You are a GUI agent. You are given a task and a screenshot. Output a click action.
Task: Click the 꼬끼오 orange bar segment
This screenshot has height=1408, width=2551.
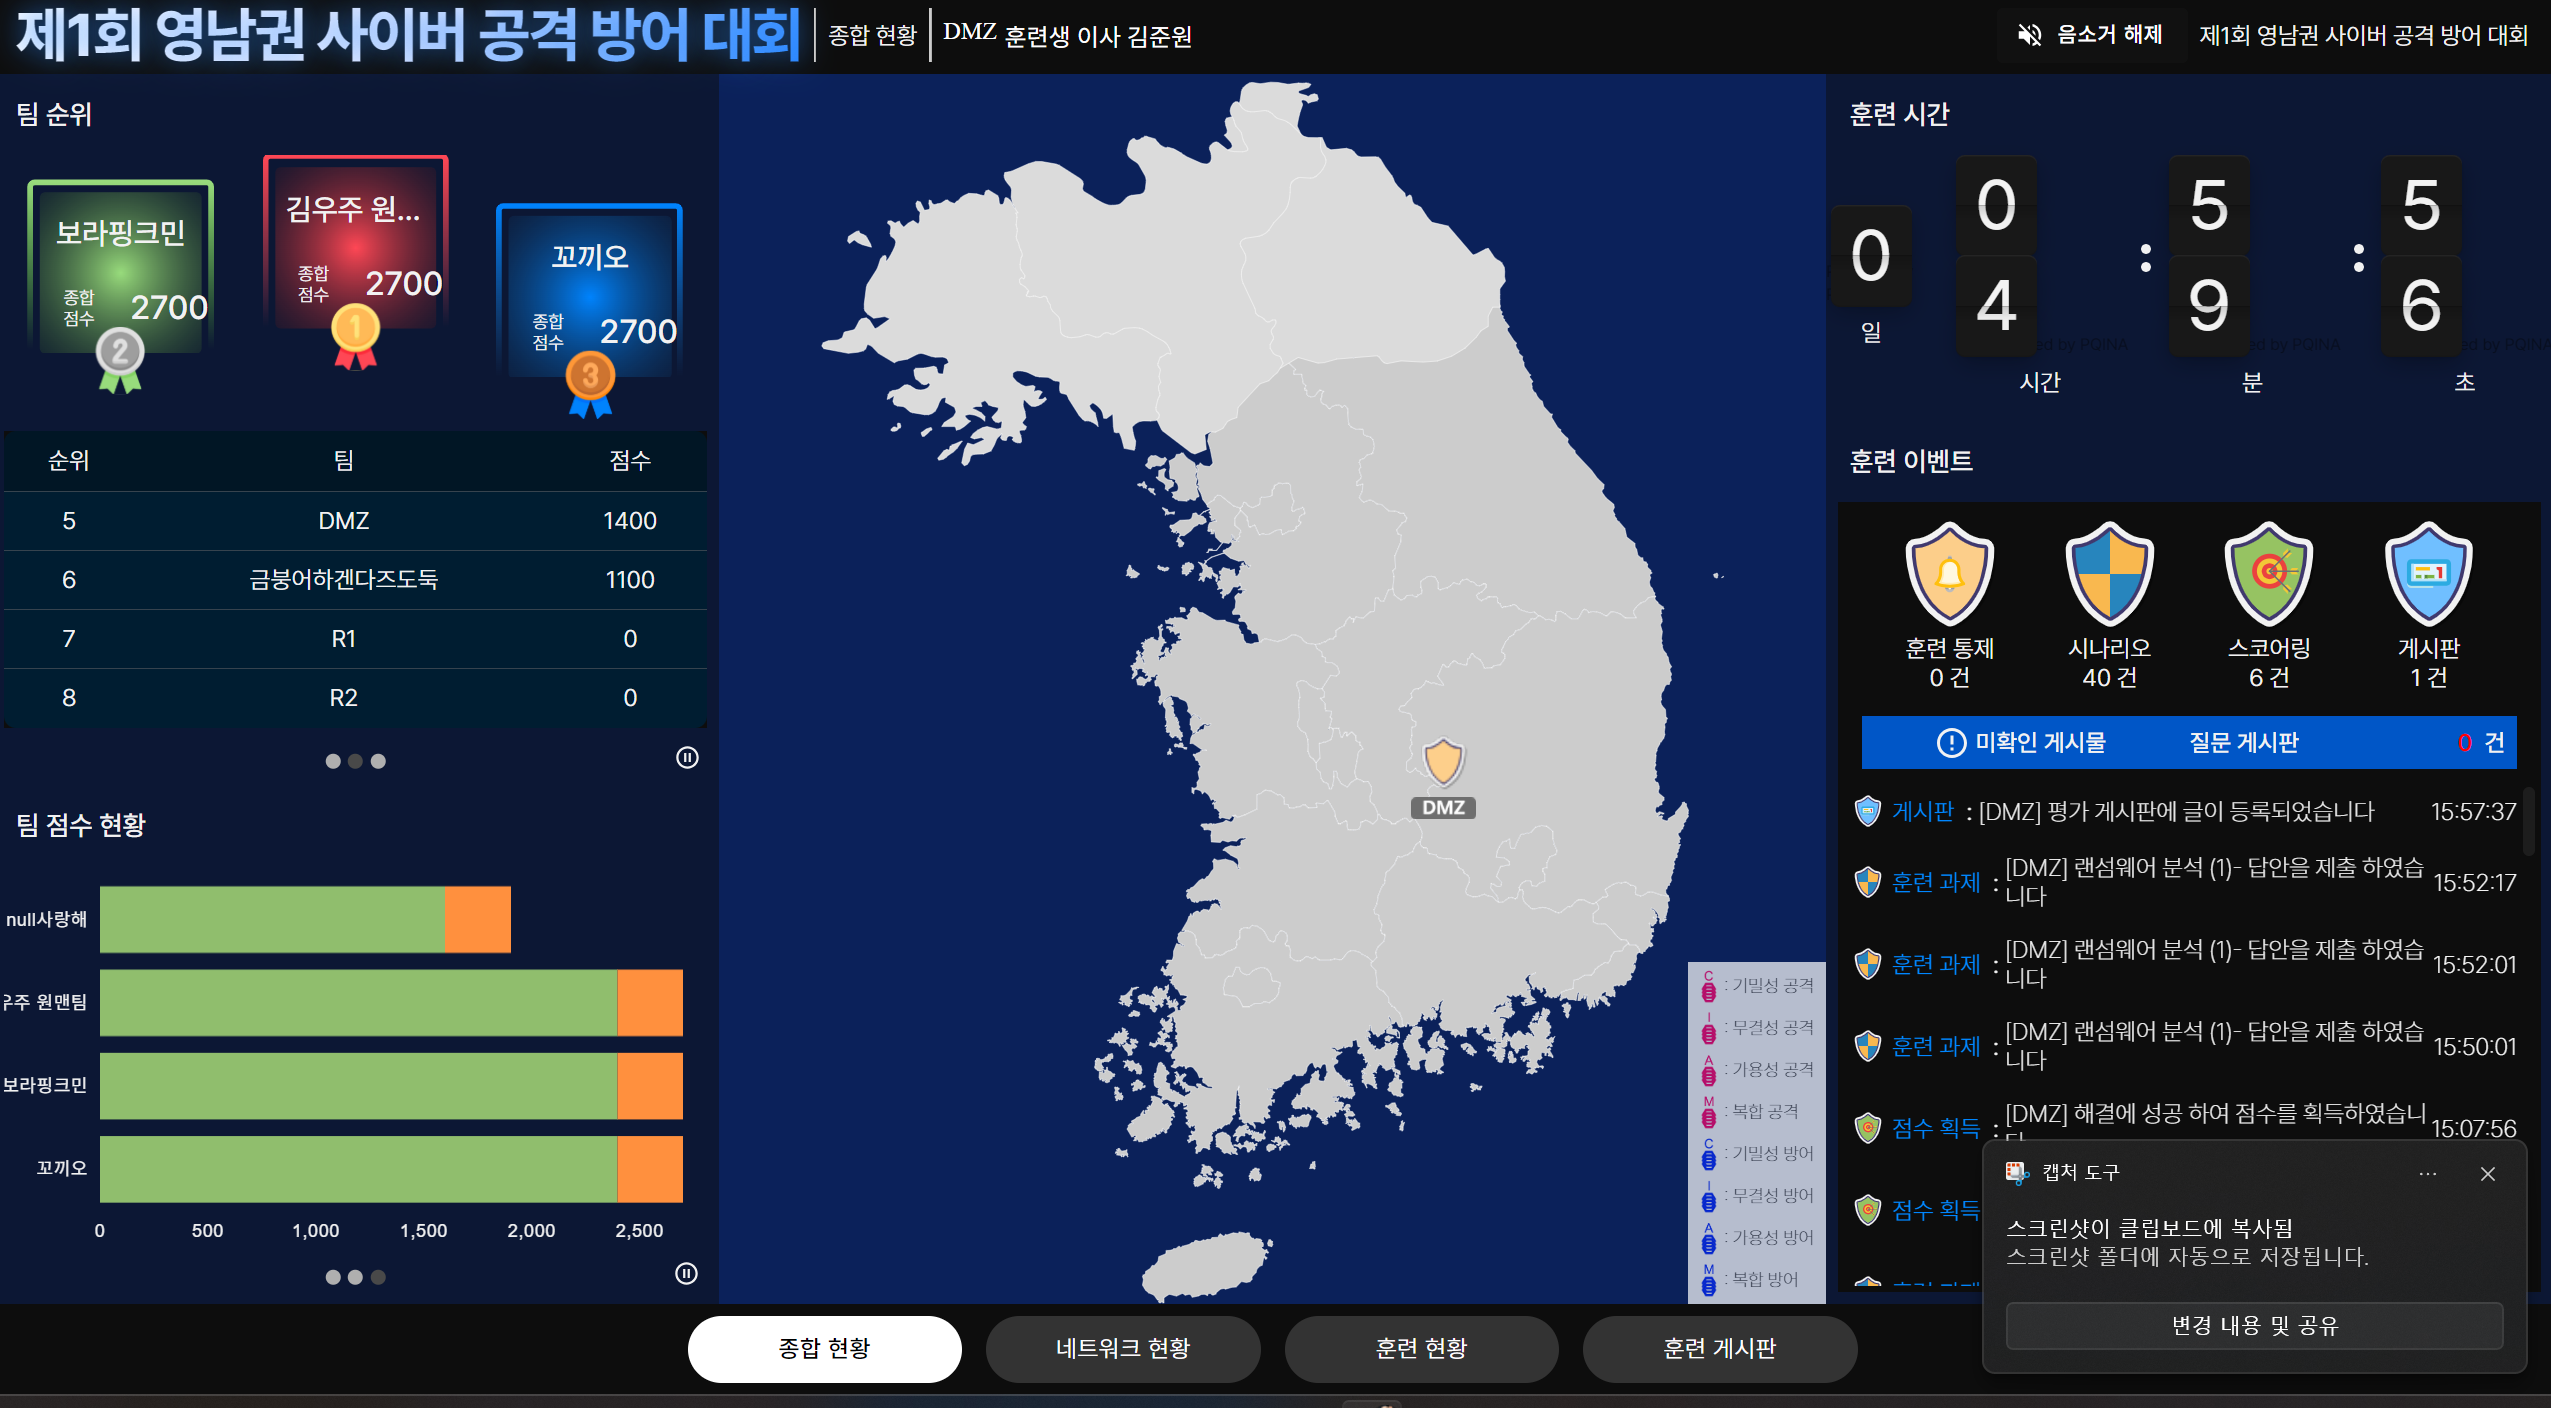click(650, 1169)
